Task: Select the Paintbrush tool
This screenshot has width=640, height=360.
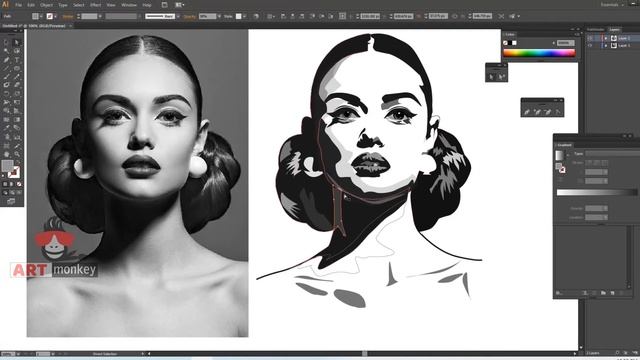Action: coord(6,76)
